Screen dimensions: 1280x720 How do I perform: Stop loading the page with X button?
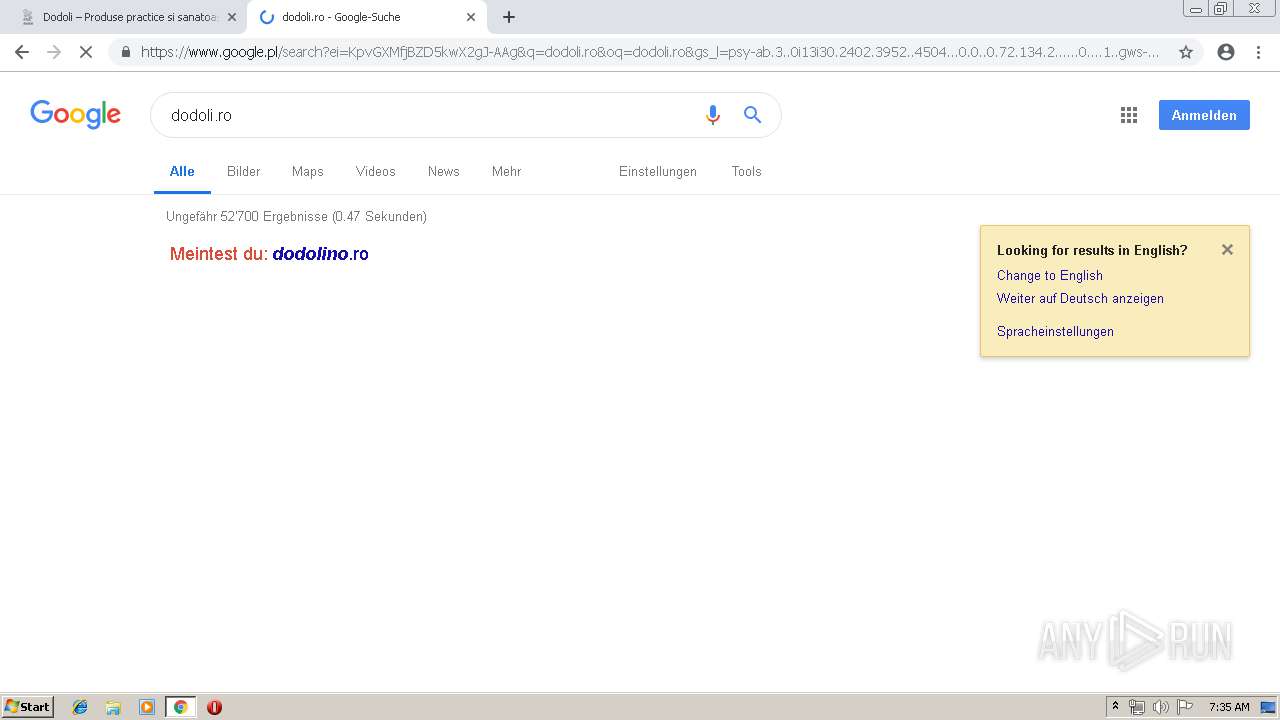pos(86,52)
